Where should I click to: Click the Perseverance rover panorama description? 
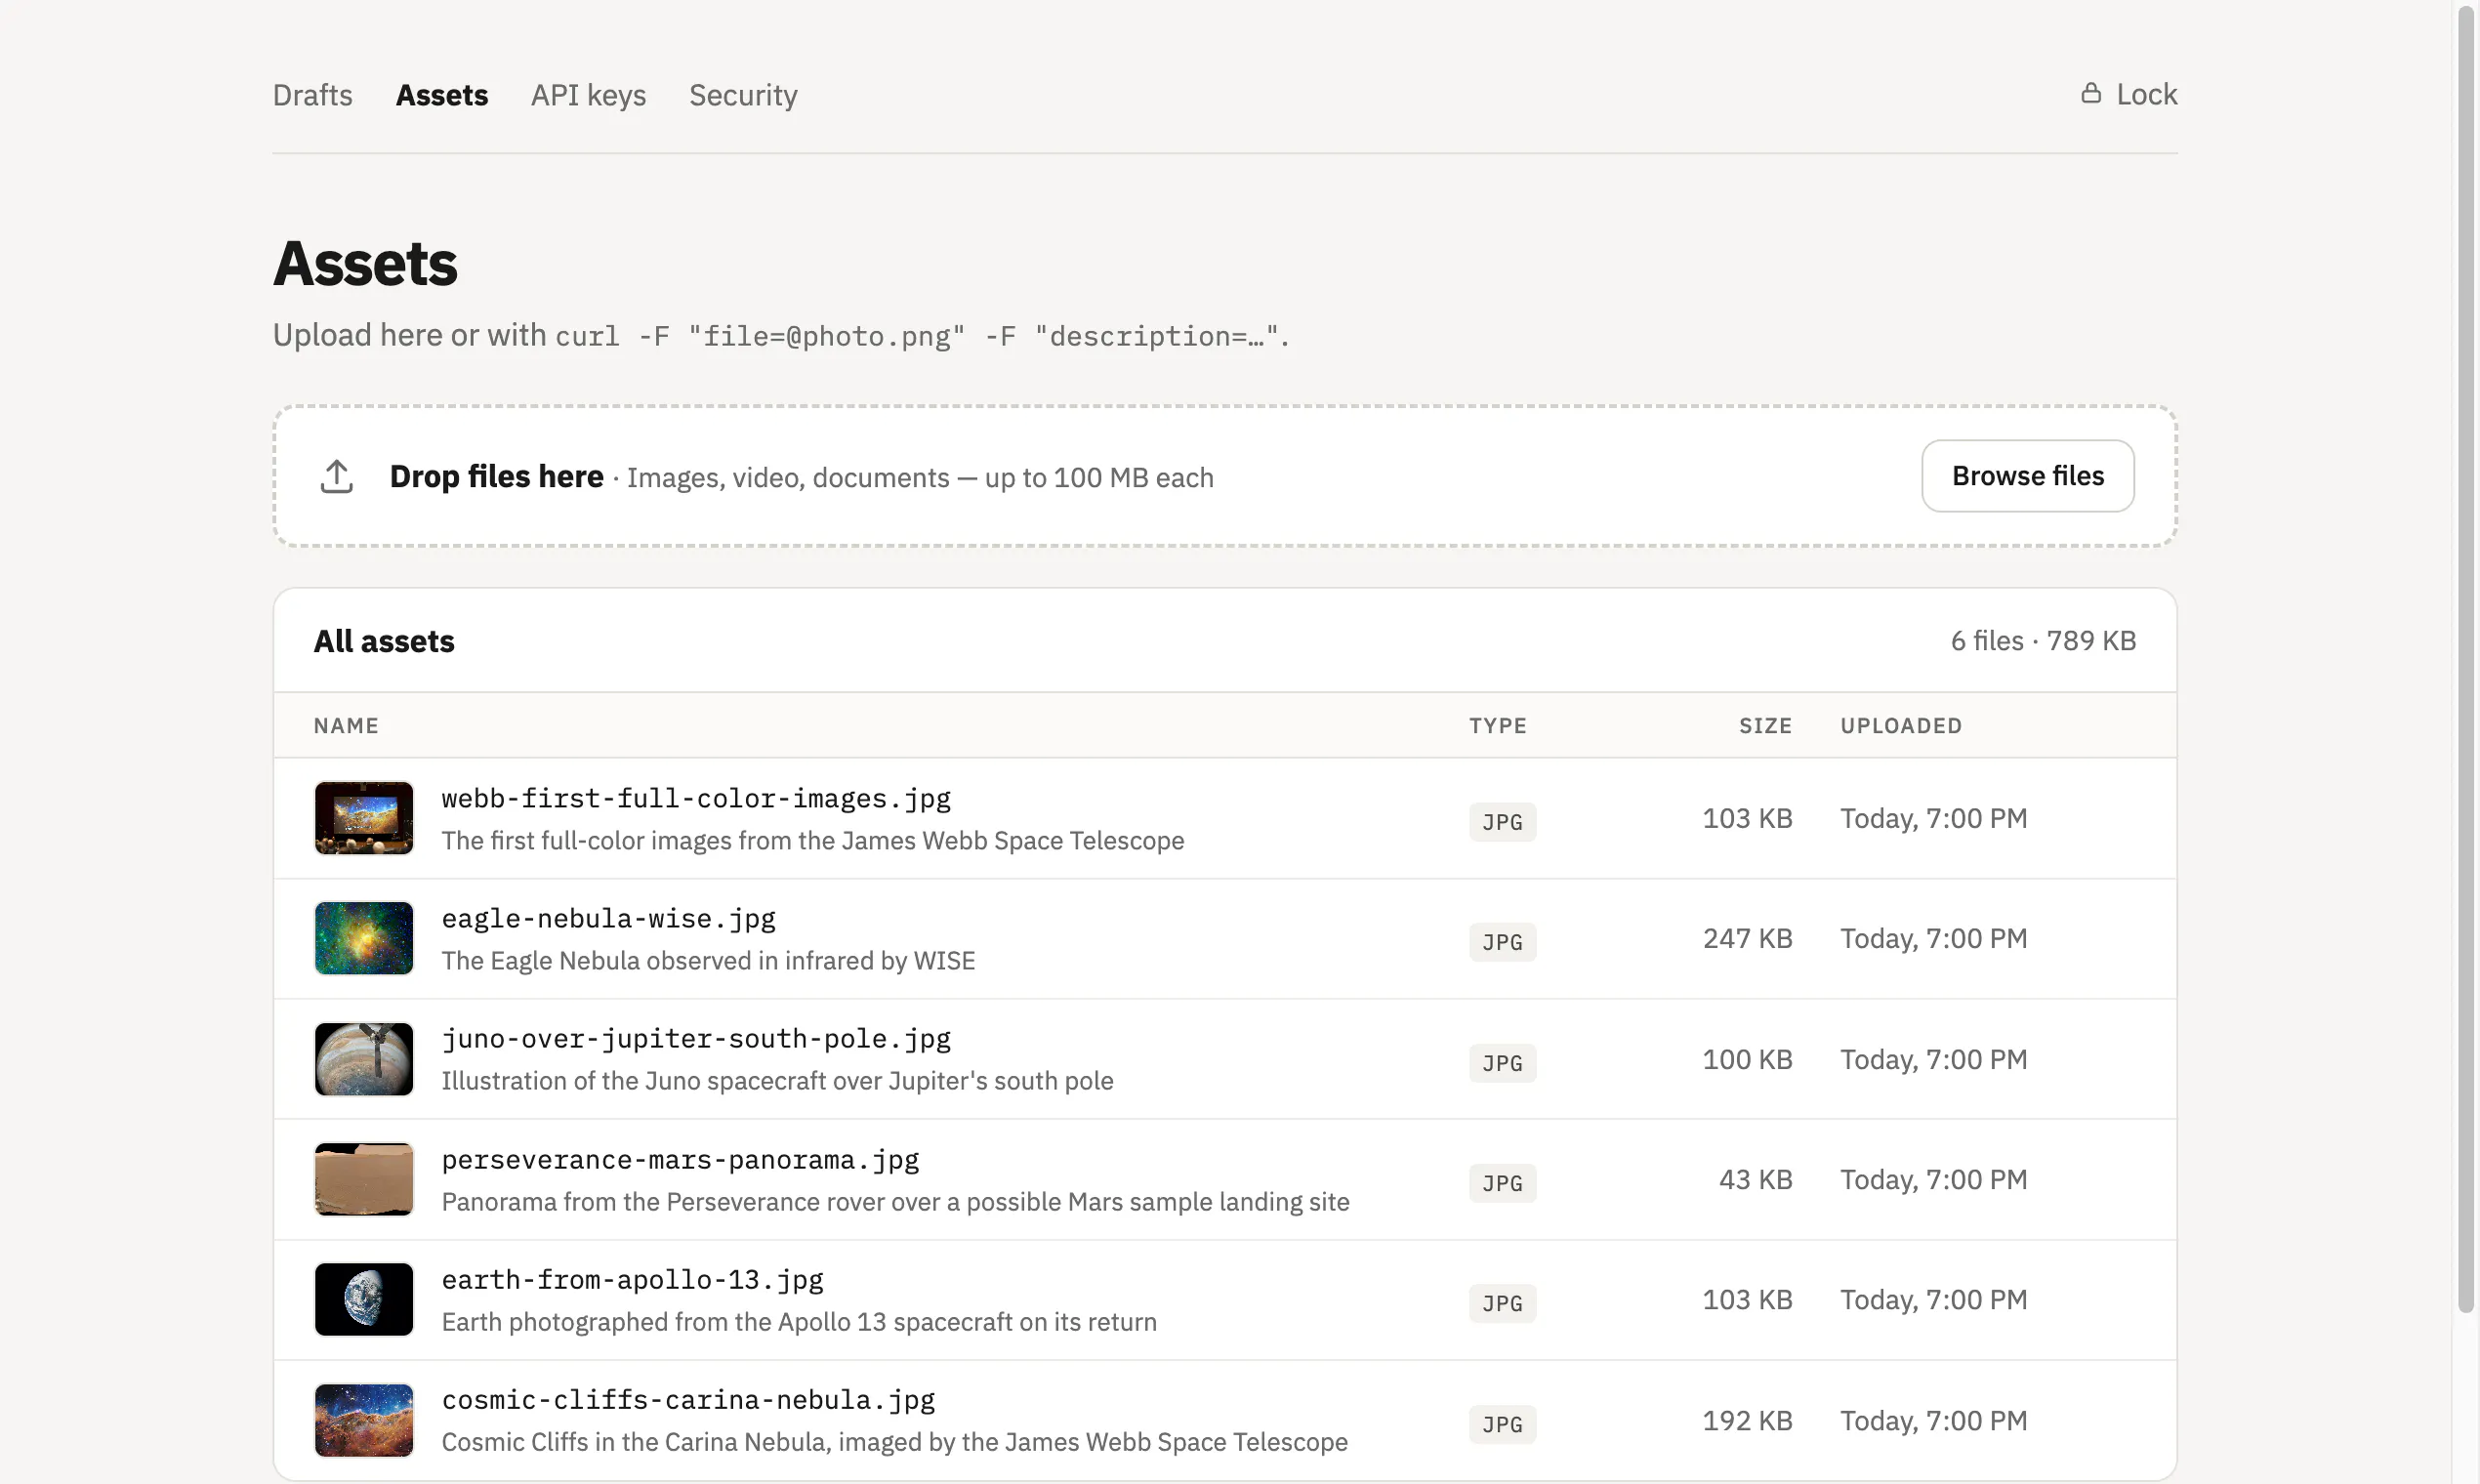point(895,1201)
